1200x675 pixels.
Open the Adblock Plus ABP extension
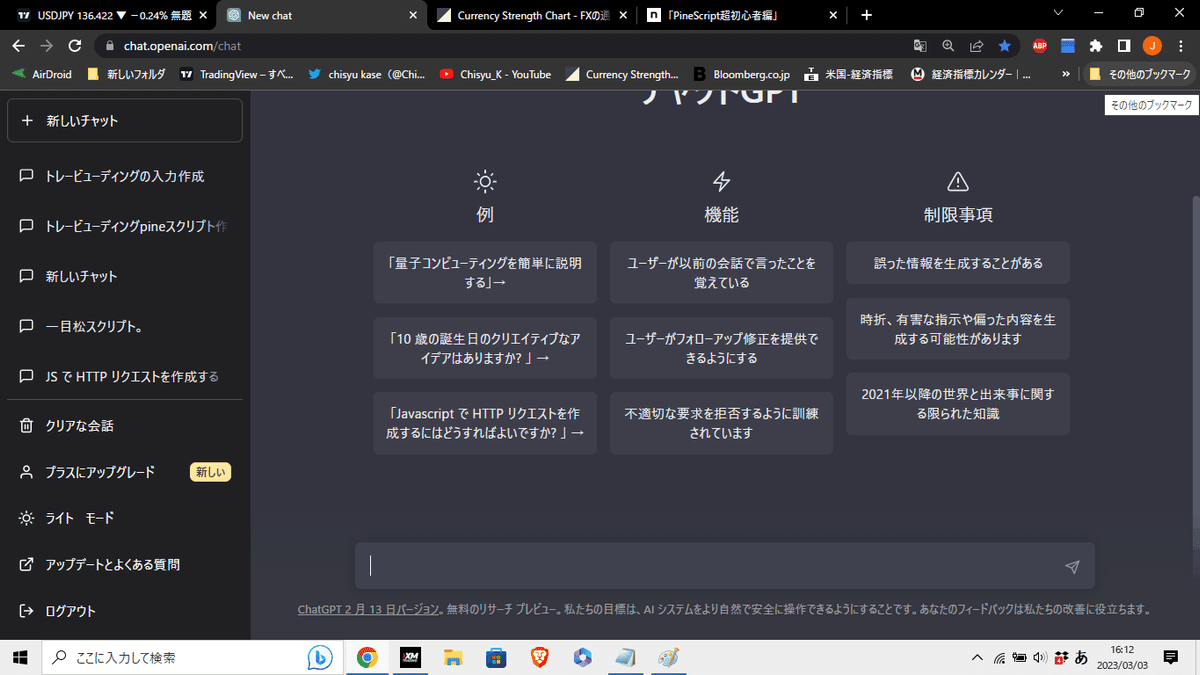click(1040, 46)
